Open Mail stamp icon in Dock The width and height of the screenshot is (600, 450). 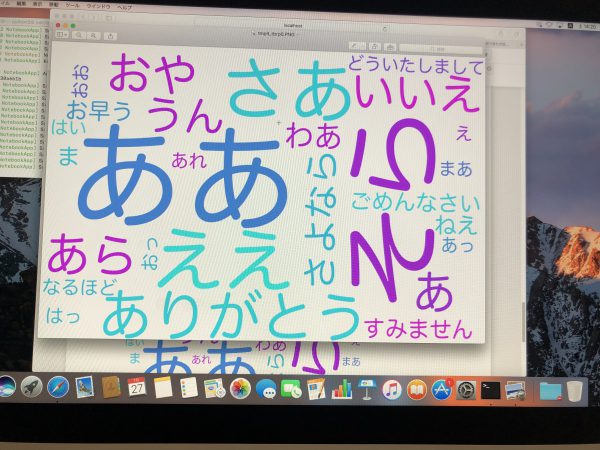pyautogui.click(x=85, y=387)
